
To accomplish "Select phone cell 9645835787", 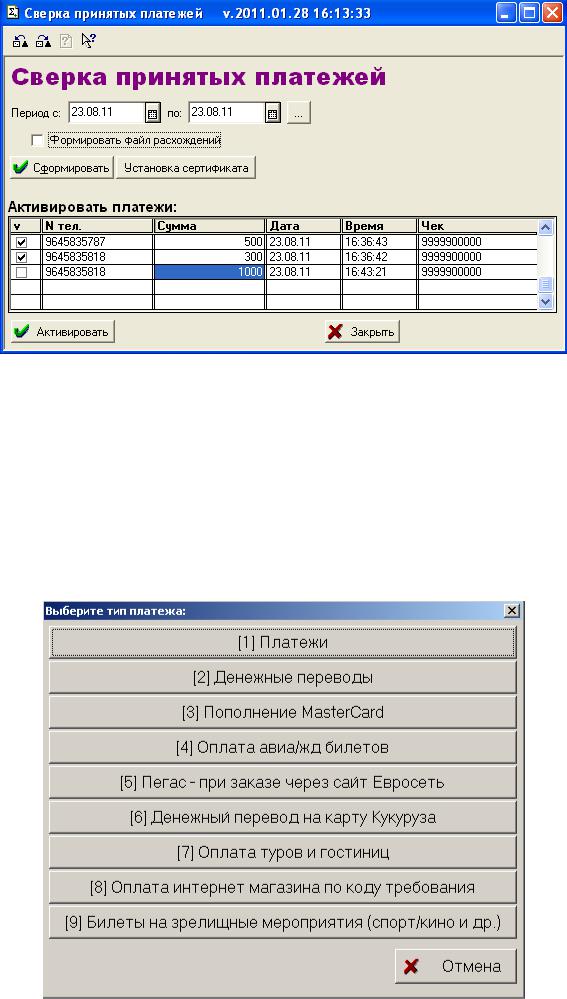I will 97,242.
